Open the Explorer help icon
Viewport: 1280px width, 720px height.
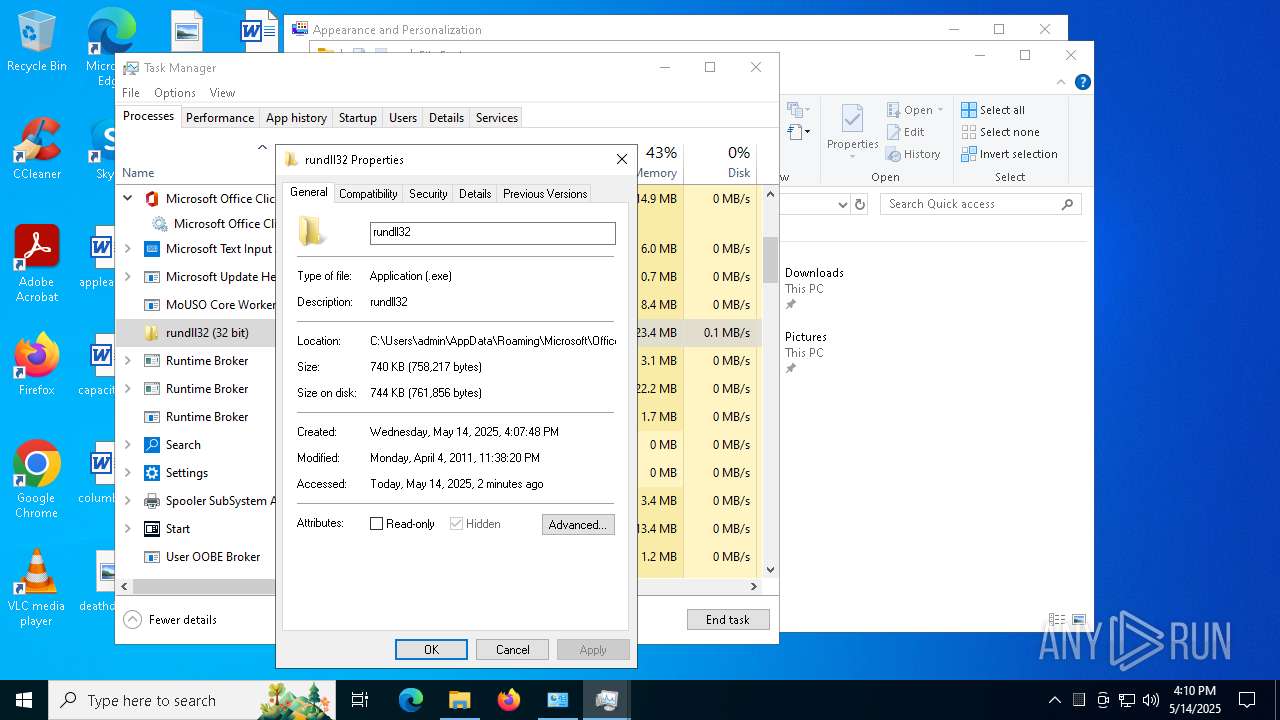pos(1082,83)
